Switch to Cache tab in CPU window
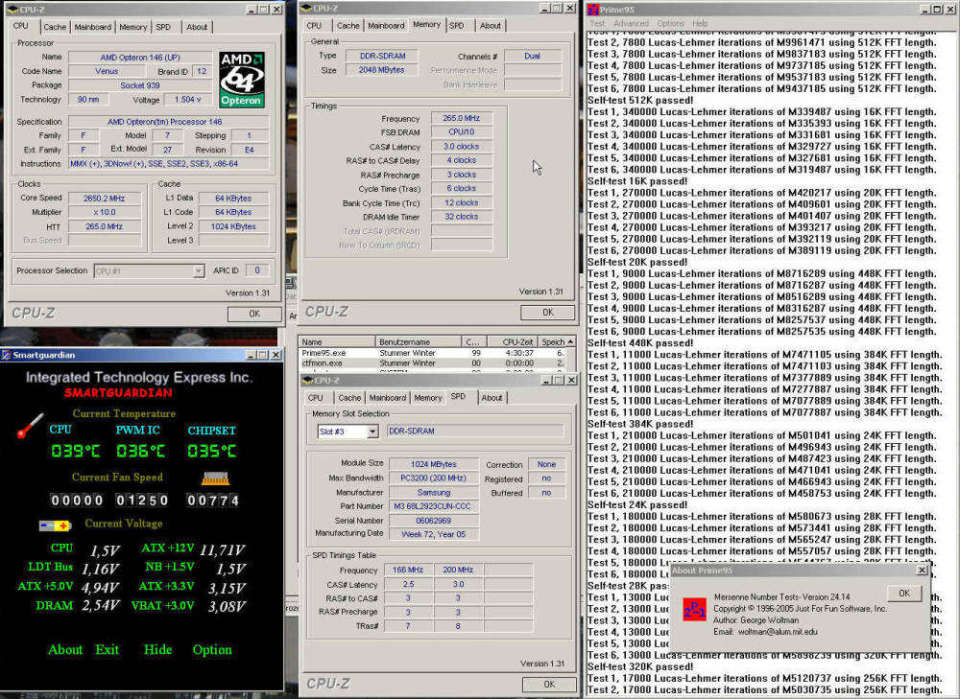This screenshot has width=960, height=699. [54, 27]
